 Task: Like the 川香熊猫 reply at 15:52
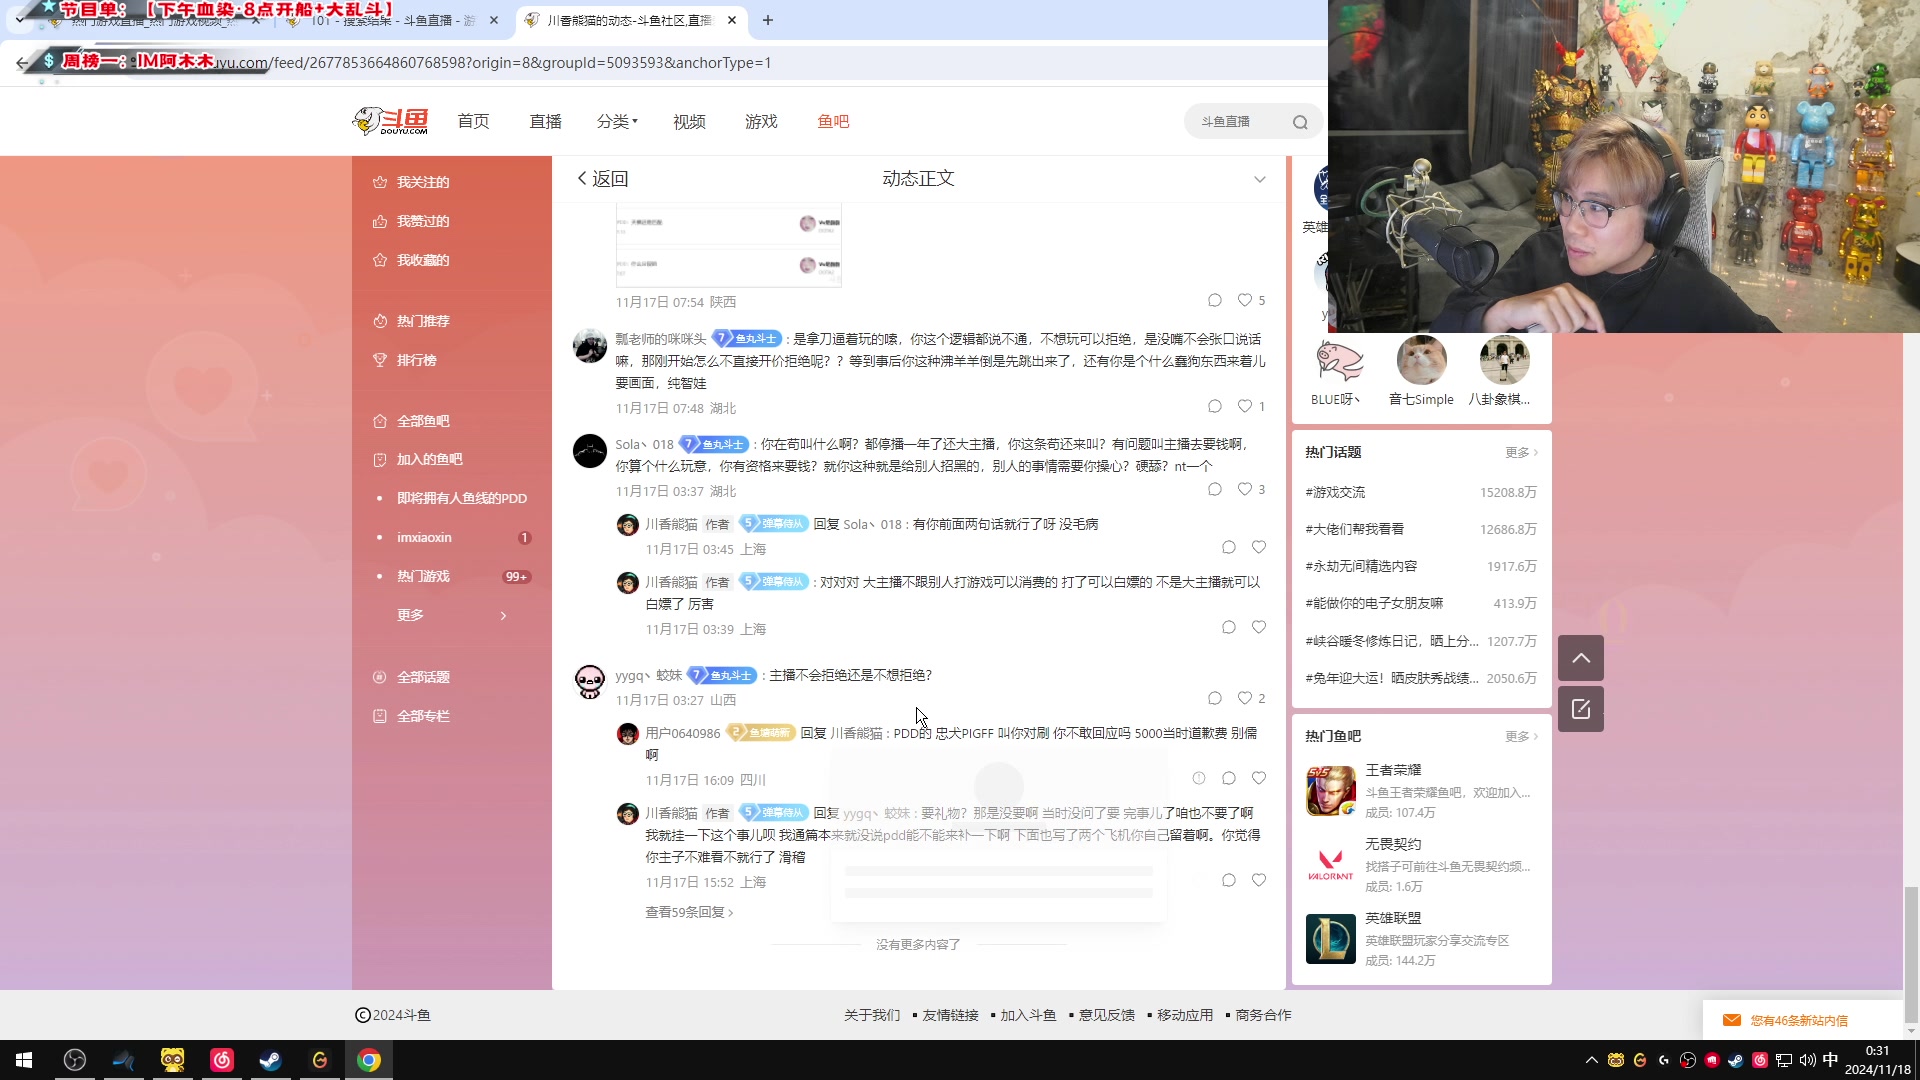pos(1259,880)
